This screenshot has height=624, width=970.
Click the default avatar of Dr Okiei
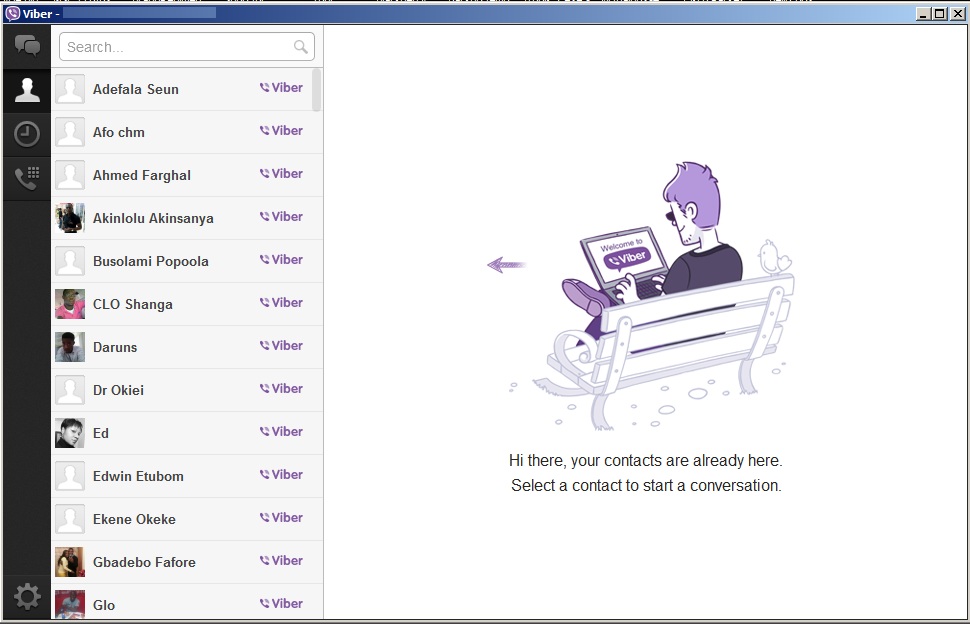(x=70, y=390)
